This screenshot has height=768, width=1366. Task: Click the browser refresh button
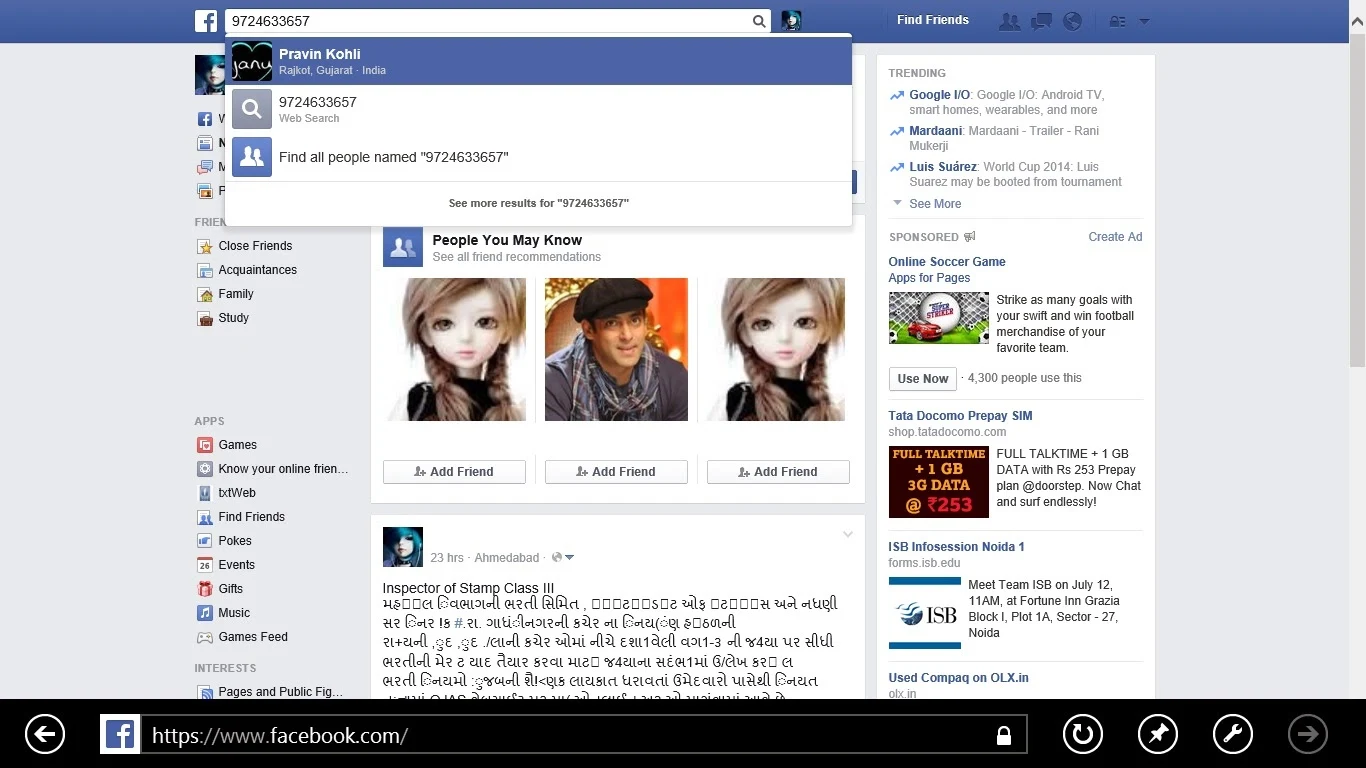[1082, 735]
